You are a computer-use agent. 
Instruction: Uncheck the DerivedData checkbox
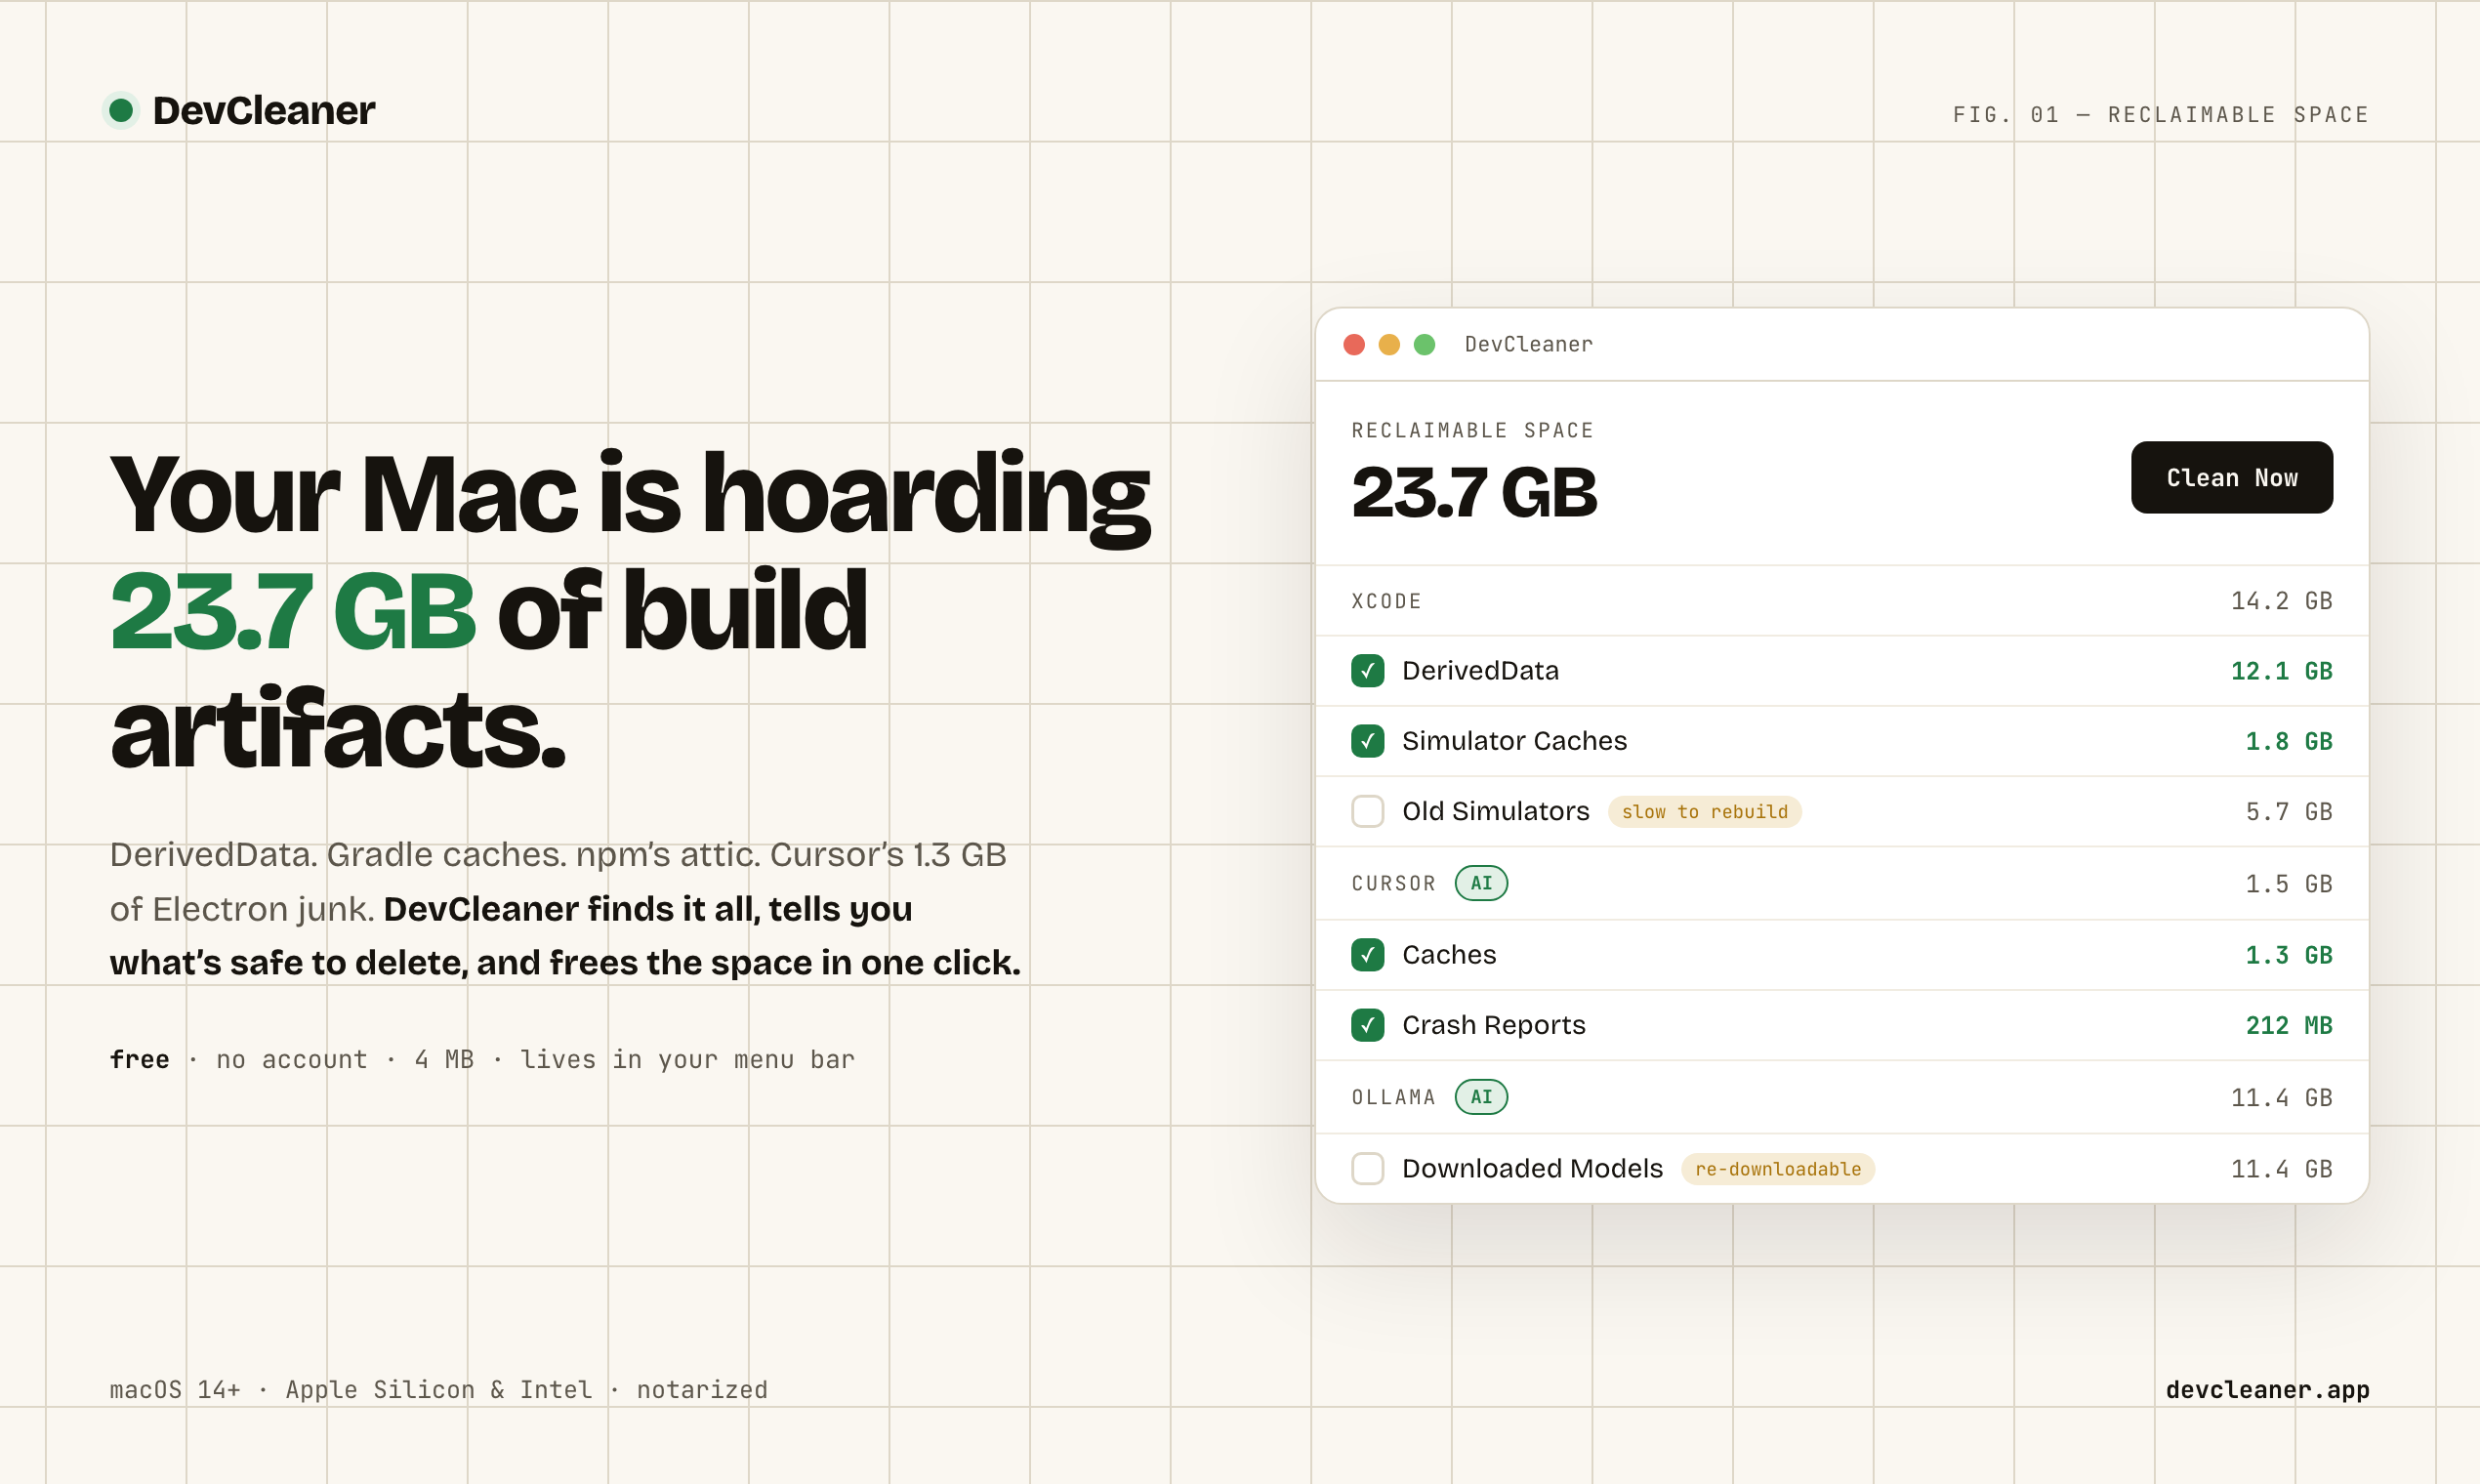click(1367, 671)
